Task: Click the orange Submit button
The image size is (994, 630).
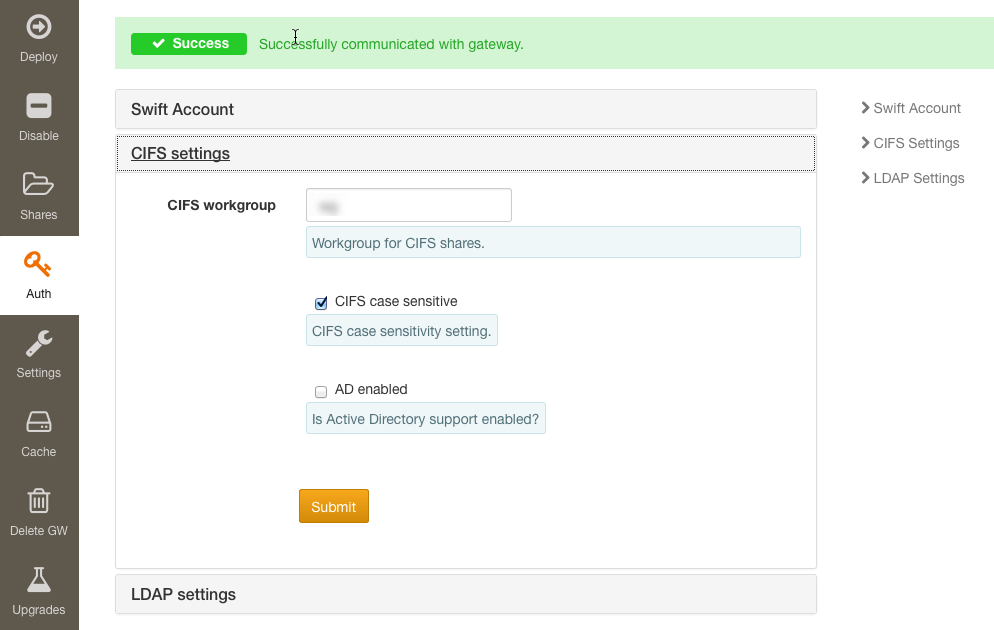Action: tap(334, 506)
